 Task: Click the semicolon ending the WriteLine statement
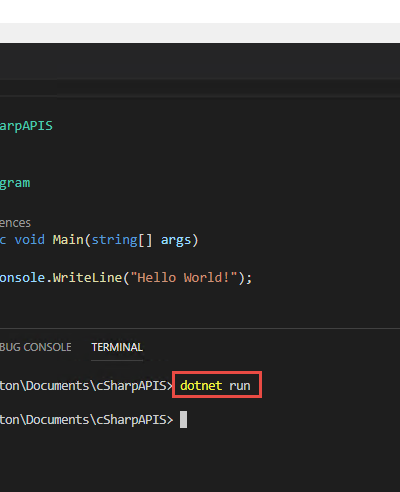coord(250,278)
